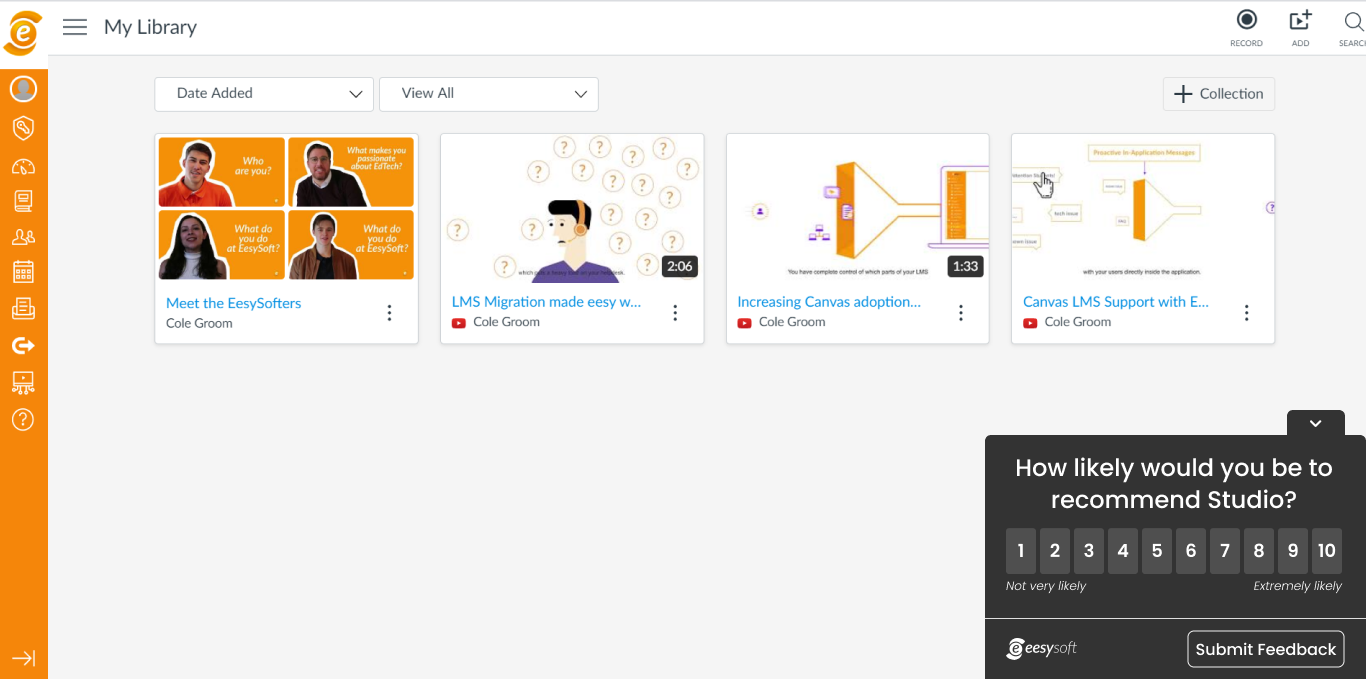Rate recommendation as 10

(1327, 551)
